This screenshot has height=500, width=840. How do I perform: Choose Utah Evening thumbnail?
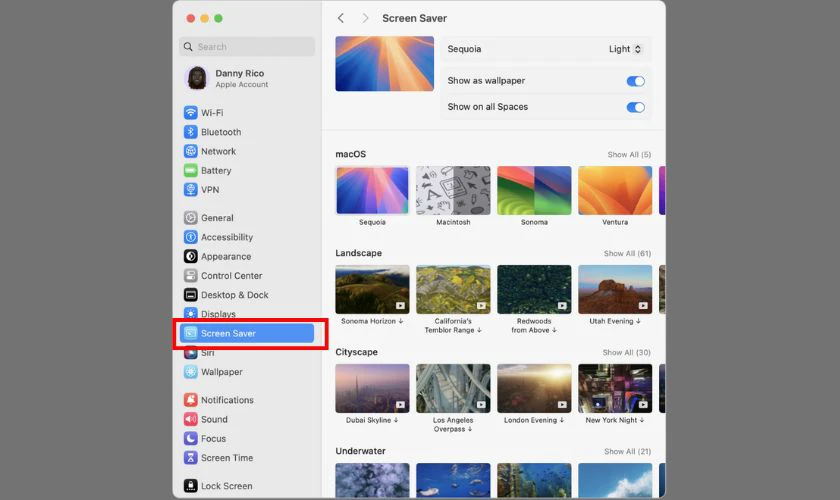point(615,289)
